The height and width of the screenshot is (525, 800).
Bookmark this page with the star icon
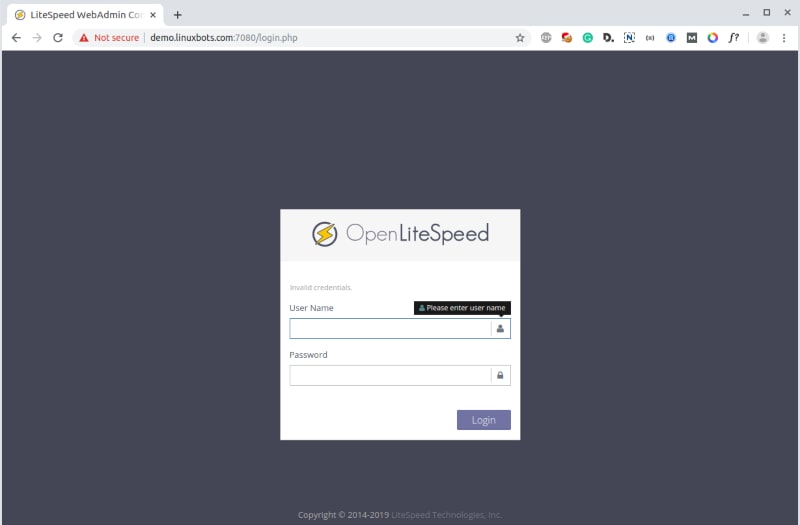coord(520,37)
